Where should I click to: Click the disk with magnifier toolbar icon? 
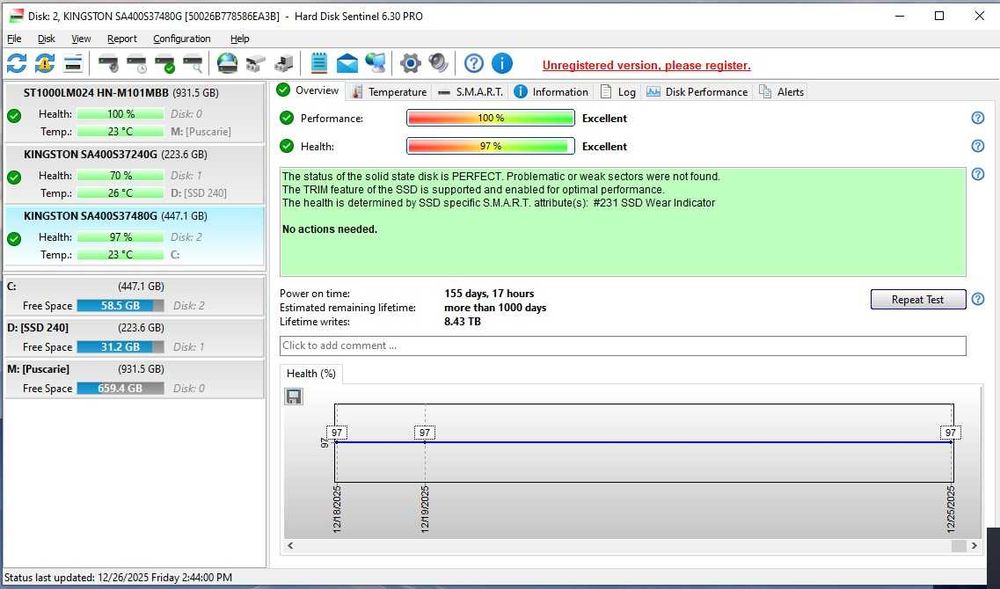pos(193,64)
